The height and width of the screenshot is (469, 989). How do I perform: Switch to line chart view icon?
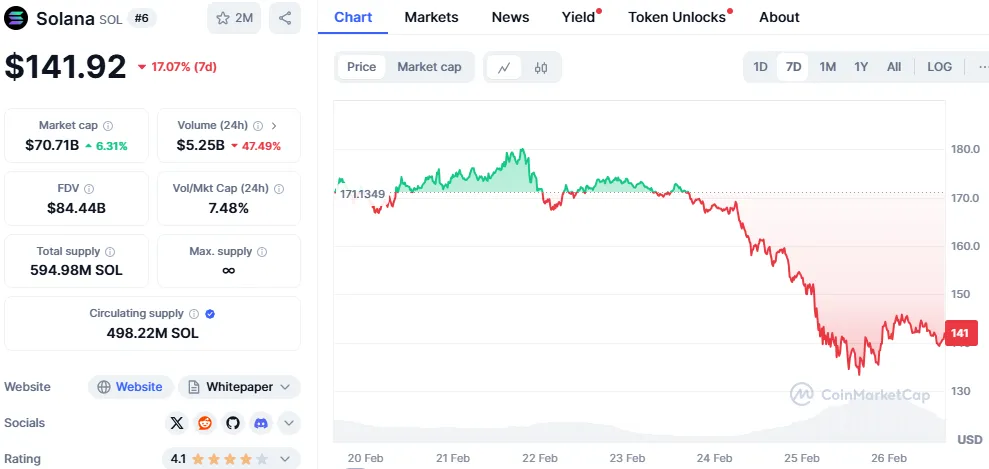[x=504, y=67]
